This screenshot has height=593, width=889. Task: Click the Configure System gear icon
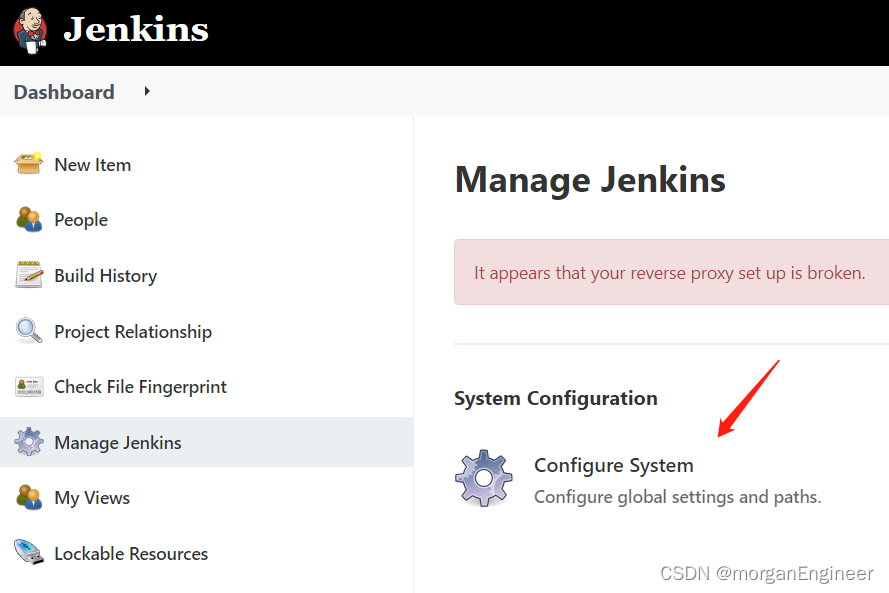(x=484, y=478)
